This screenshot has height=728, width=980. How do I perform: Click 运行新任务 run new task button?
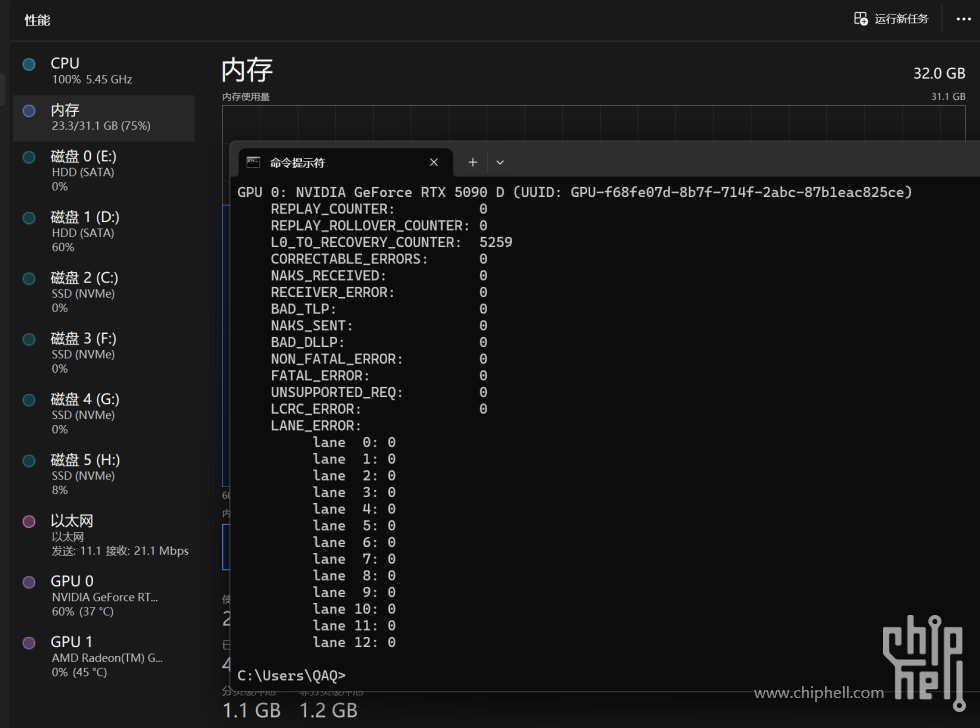[891, 19]
